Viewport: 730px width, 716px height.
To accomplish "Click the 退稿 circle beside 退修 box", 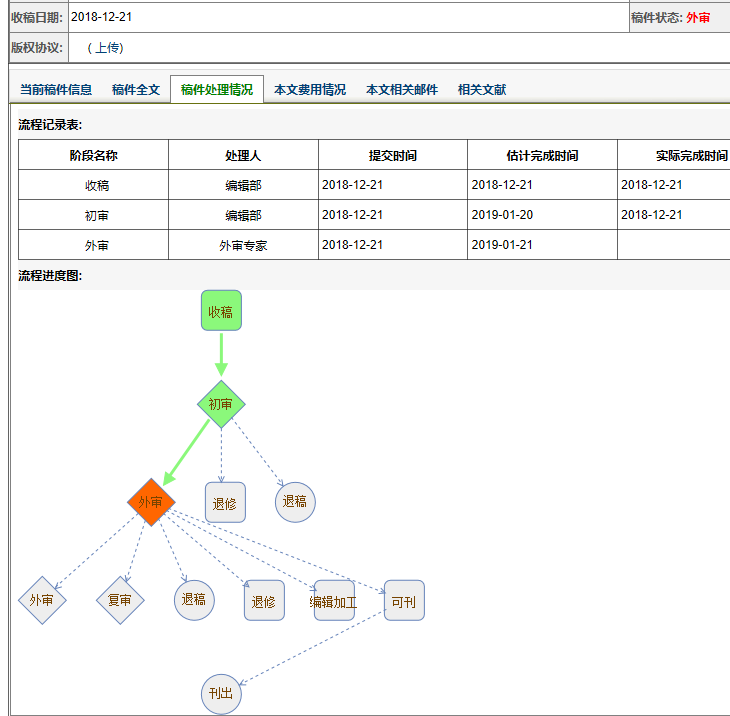I will coord(295,502).
